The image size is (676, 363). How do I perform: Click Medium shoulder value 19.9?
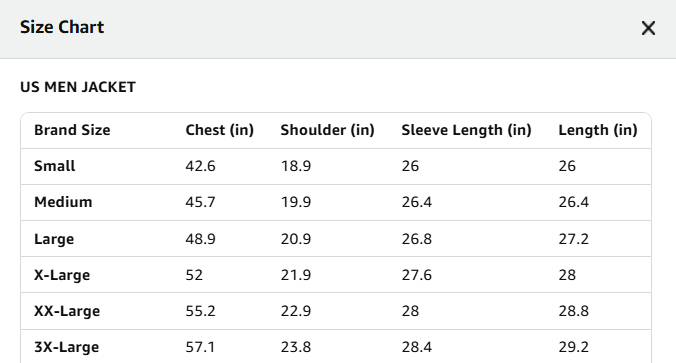click(296, 202)
